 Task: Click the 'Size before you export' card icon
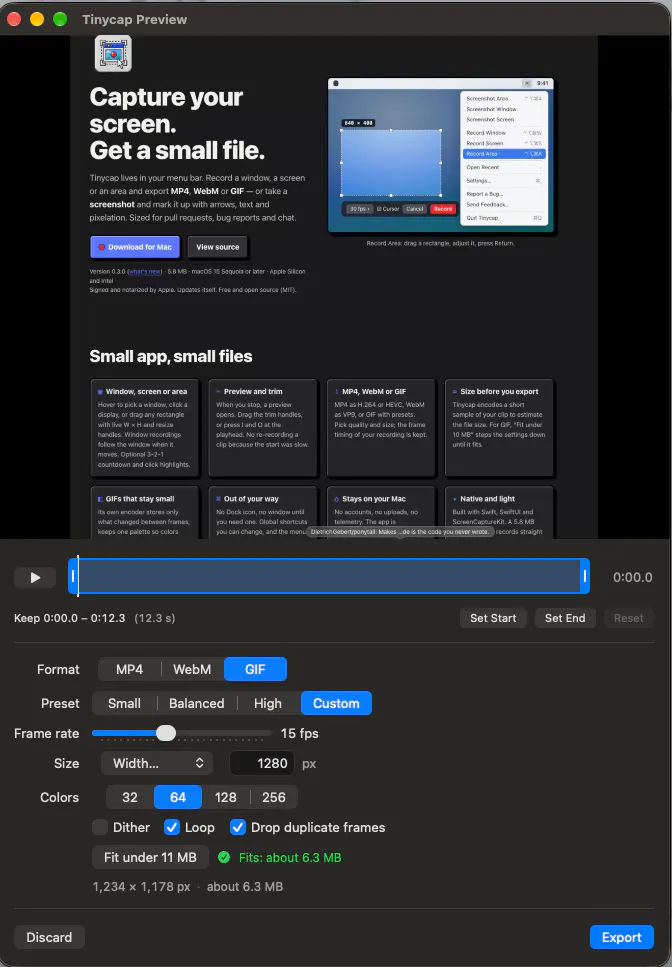coord(455,392)
